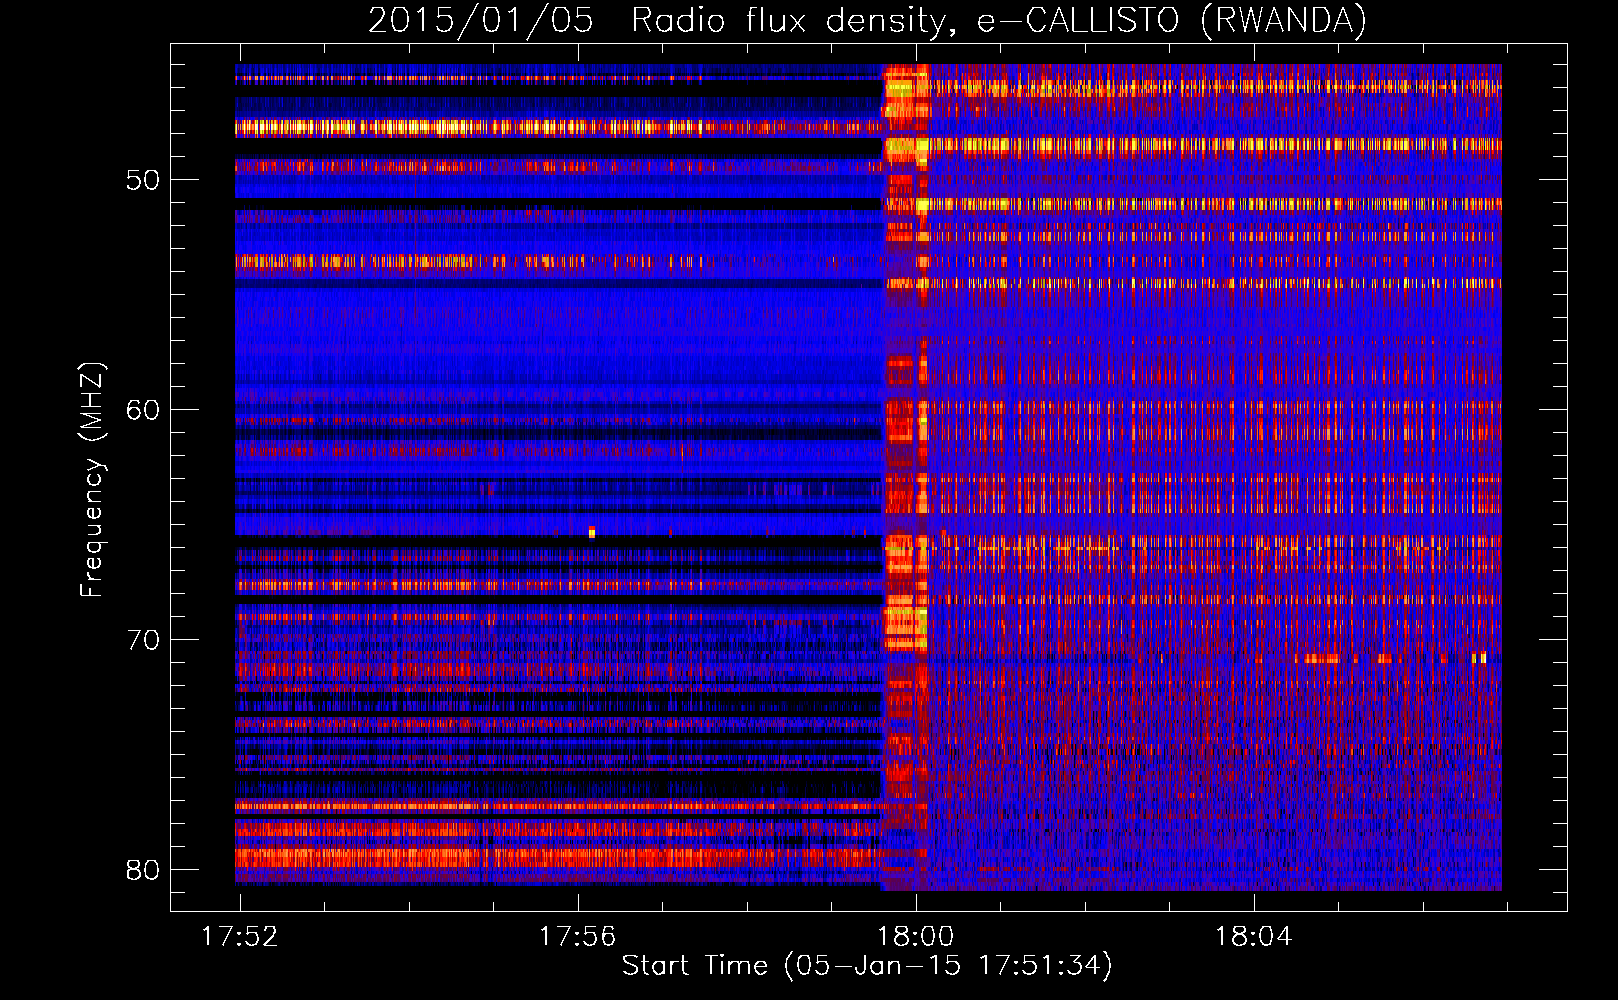The width and height of the screenshot is (1618, 1000).
Task: Click the orange band at 80 MHz near 17:52
Action: (x=300, y=857)
